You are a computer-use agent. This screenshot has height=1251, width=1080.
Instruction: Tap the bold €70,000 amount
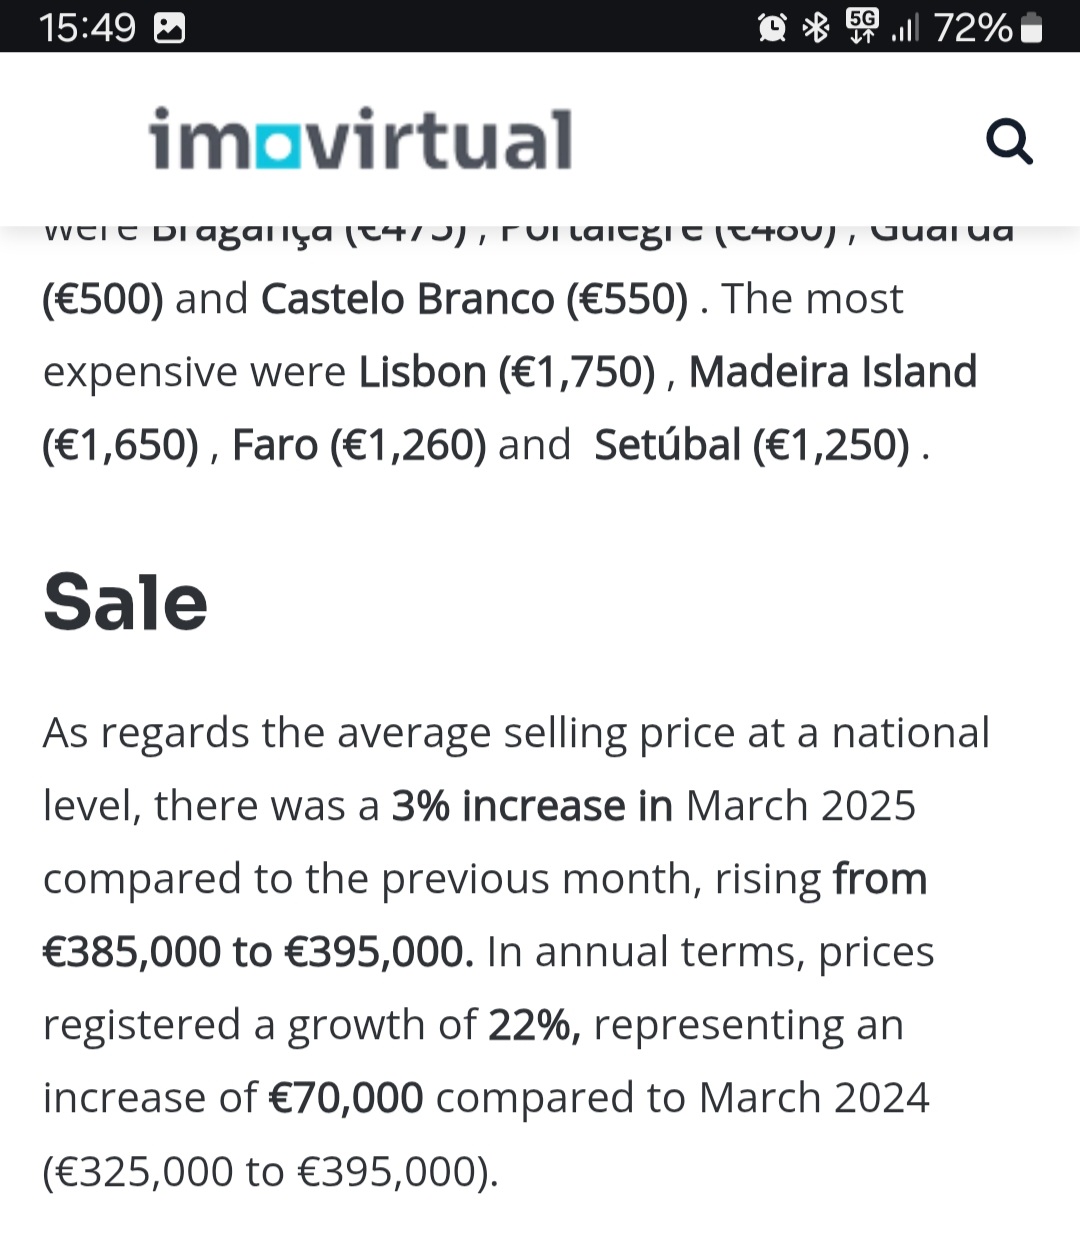click(346, 1098)
